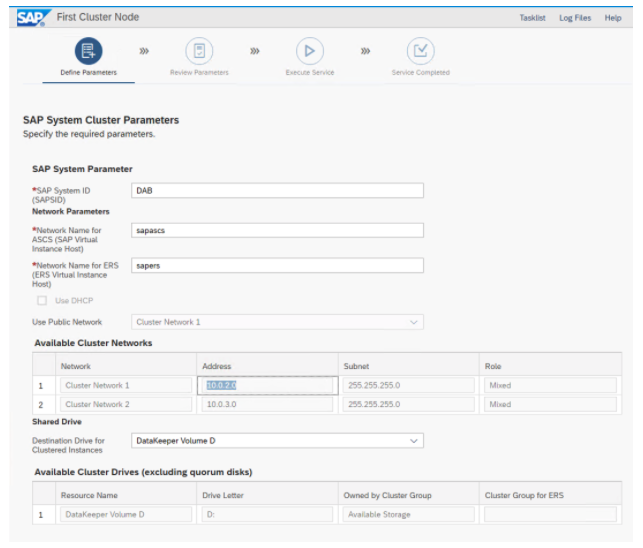Open the Use Public Network dropdown
This screenshot has height=548, width=643.
tap(277, 322)
